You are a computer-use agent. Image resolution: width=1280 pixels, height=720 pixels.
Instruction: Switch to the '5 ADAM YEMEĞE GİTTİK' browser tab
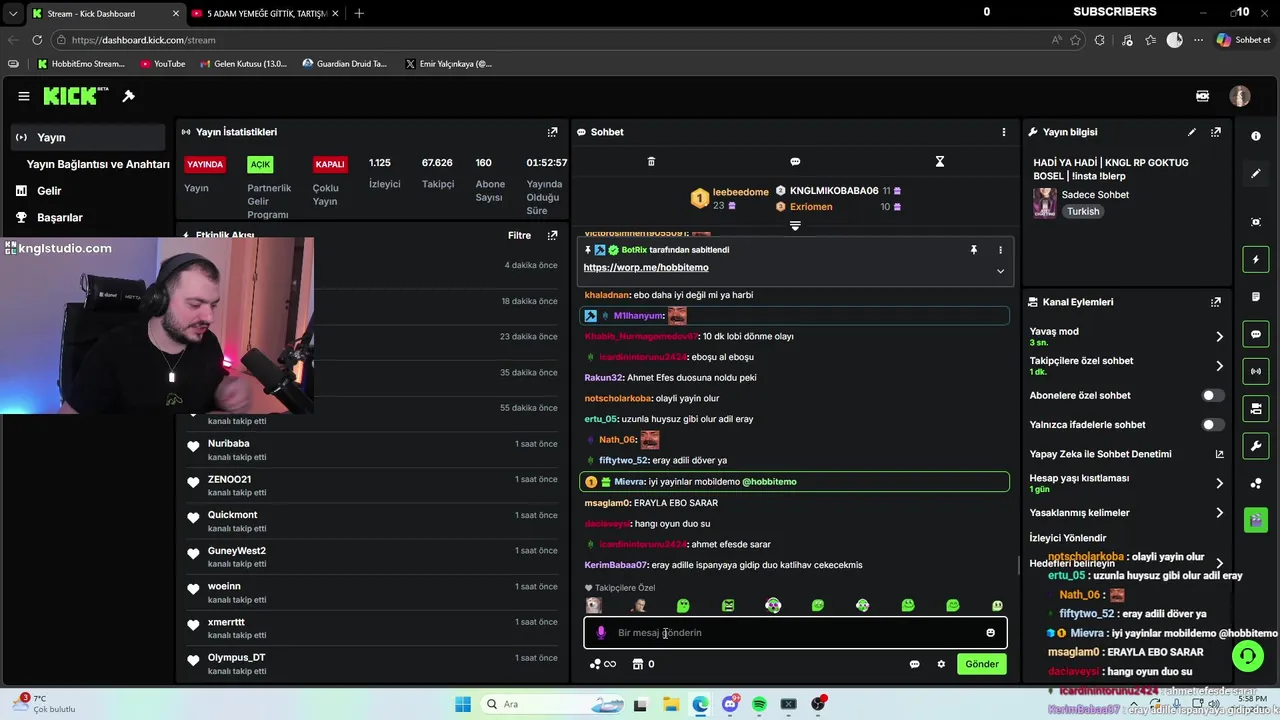(266, 14)
